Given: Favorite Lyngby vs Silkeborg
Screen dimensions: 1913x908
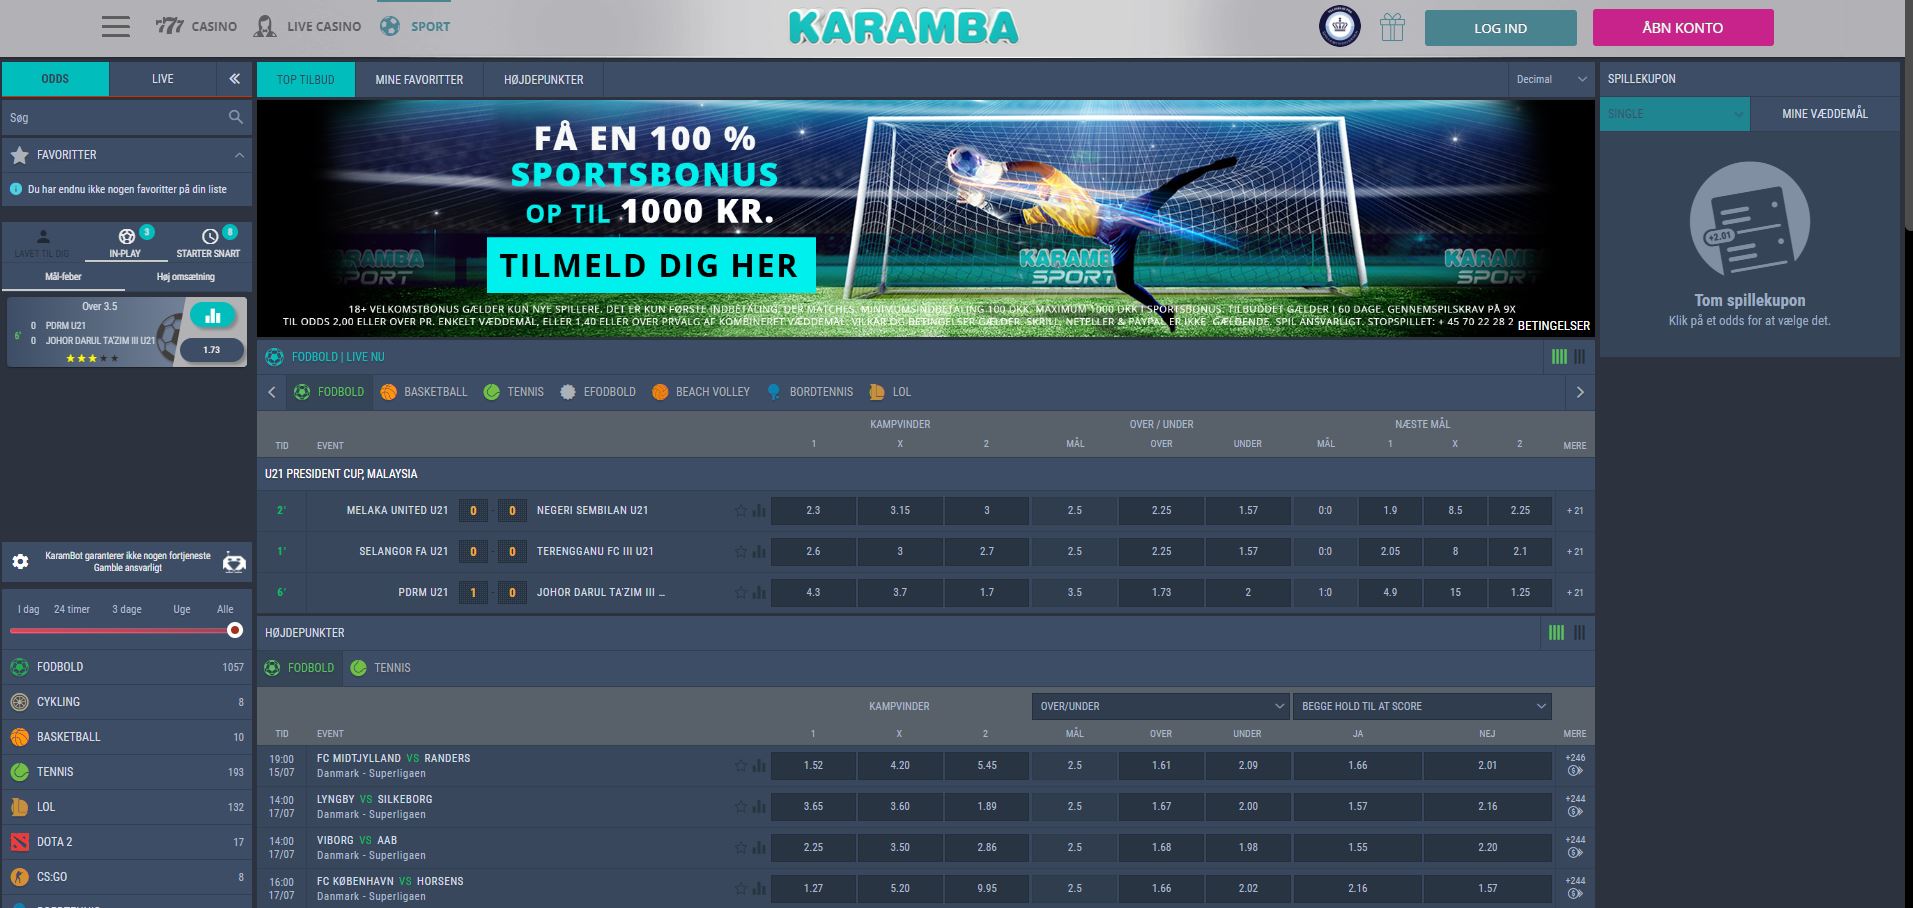Looking at the screenshot, I should click(741, 807).
